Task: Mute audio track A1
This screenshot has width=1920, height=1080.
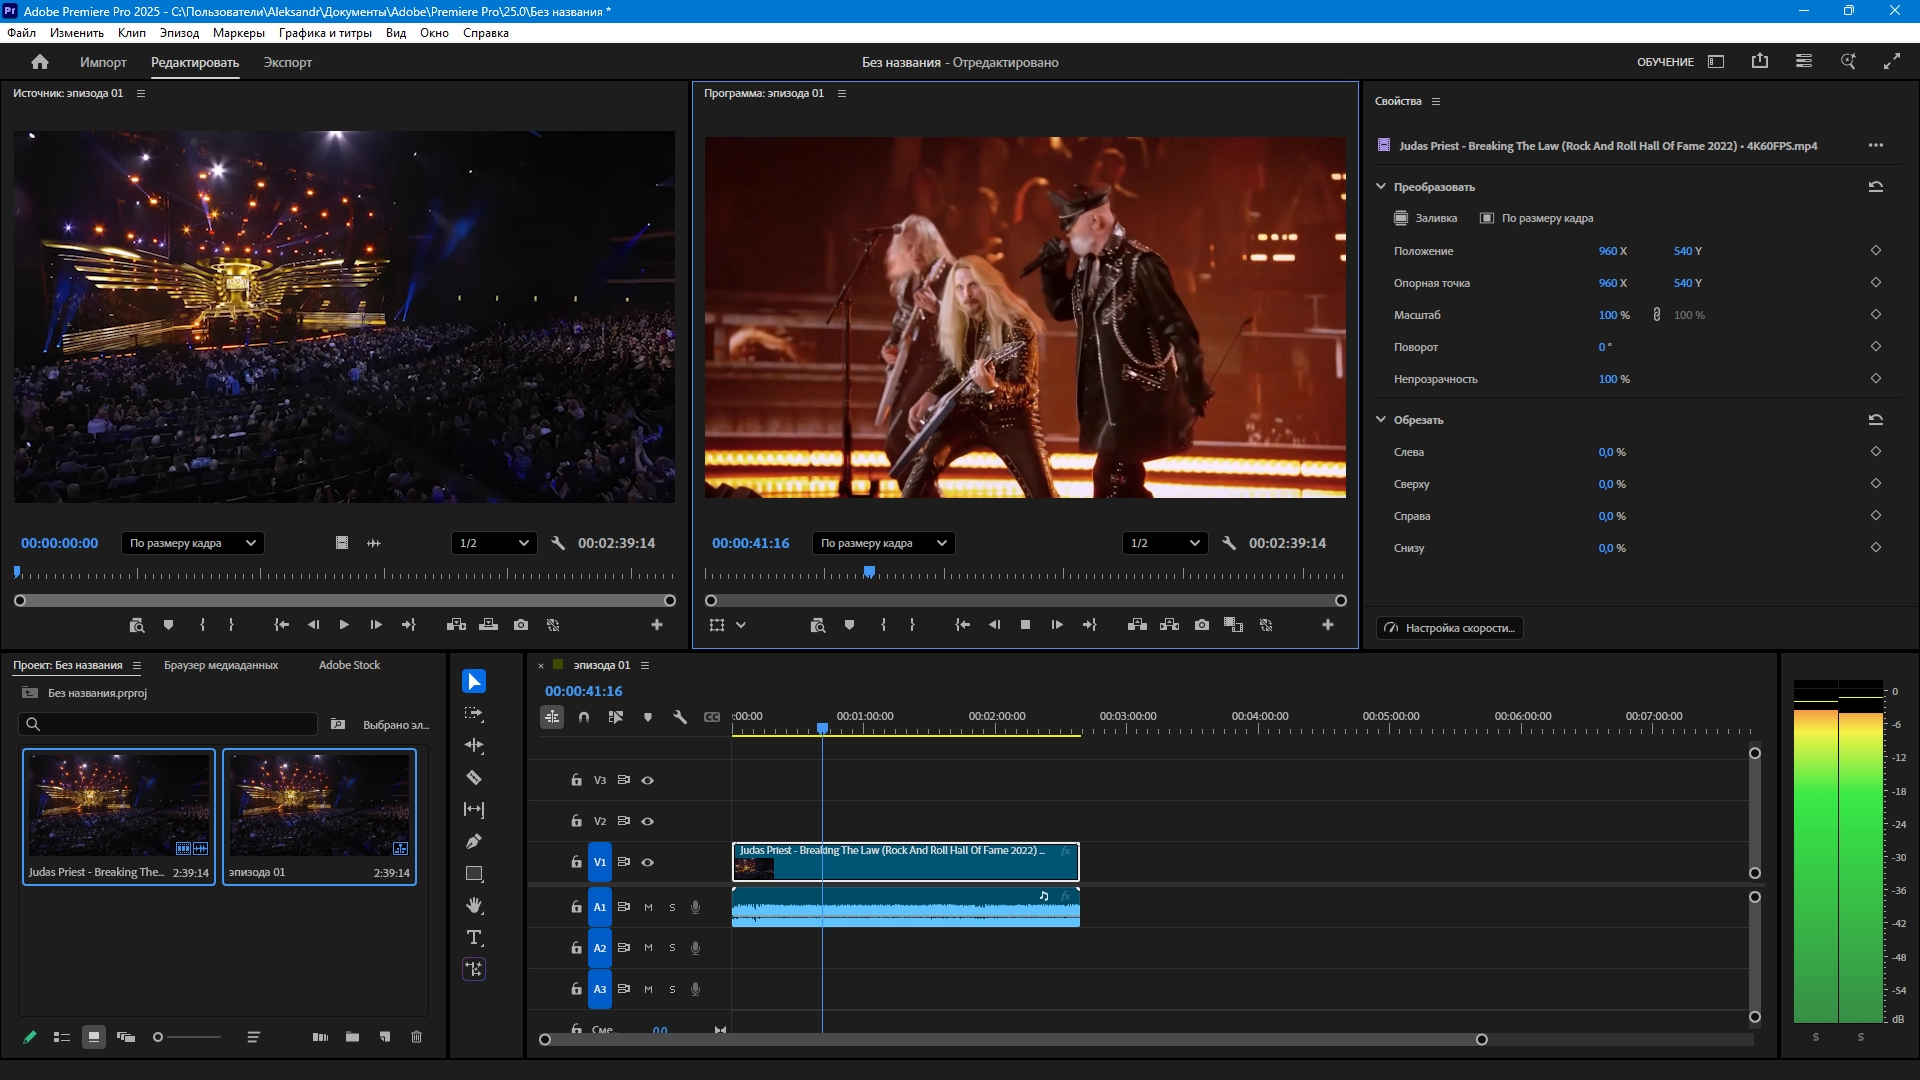Action: [648, 907]
